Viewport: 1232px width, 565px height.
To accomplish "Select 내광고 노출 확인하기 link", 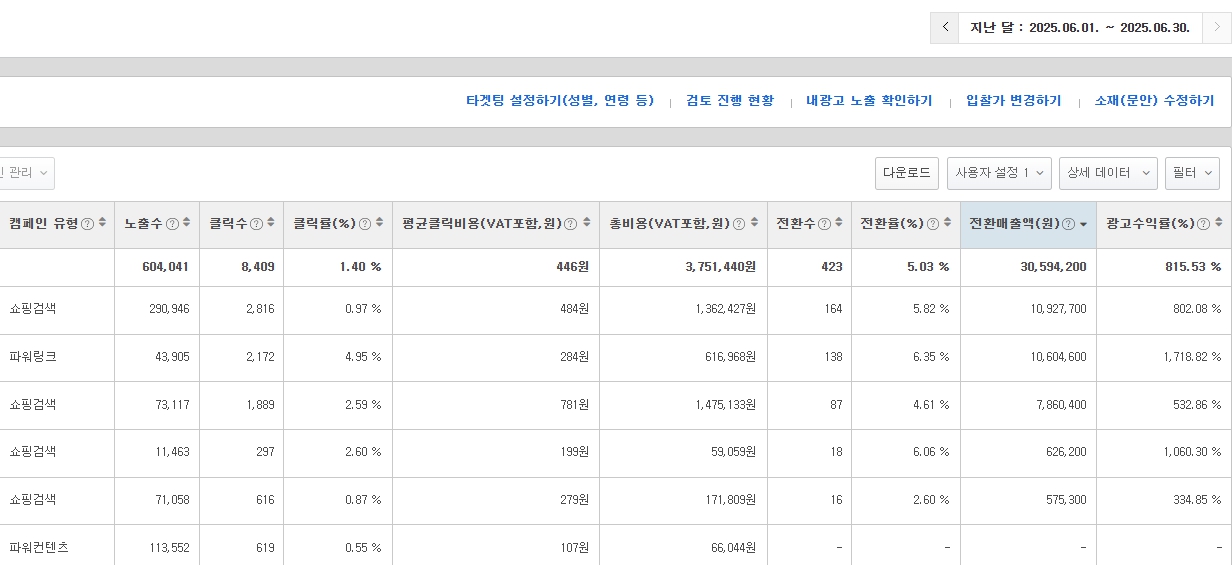I will 869,101.
